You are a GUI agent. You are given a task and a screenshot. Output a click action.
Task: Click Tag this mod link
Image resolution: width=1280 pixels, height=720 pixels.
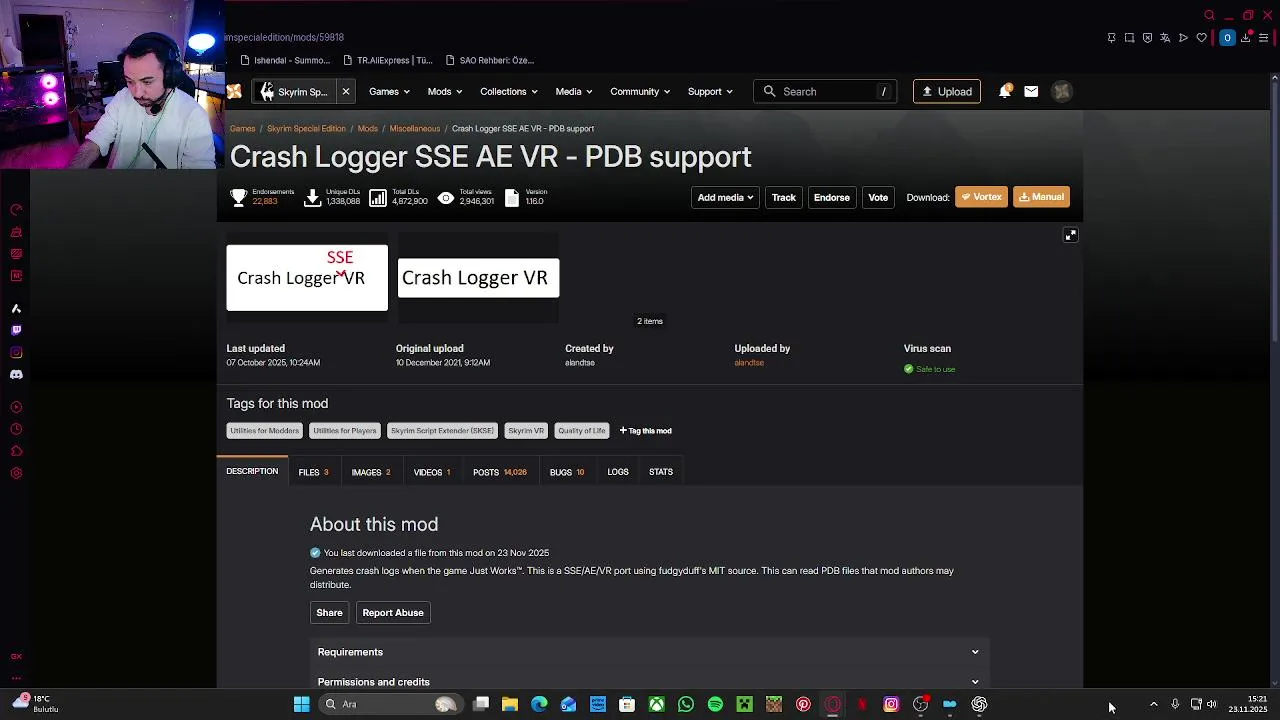646,431
